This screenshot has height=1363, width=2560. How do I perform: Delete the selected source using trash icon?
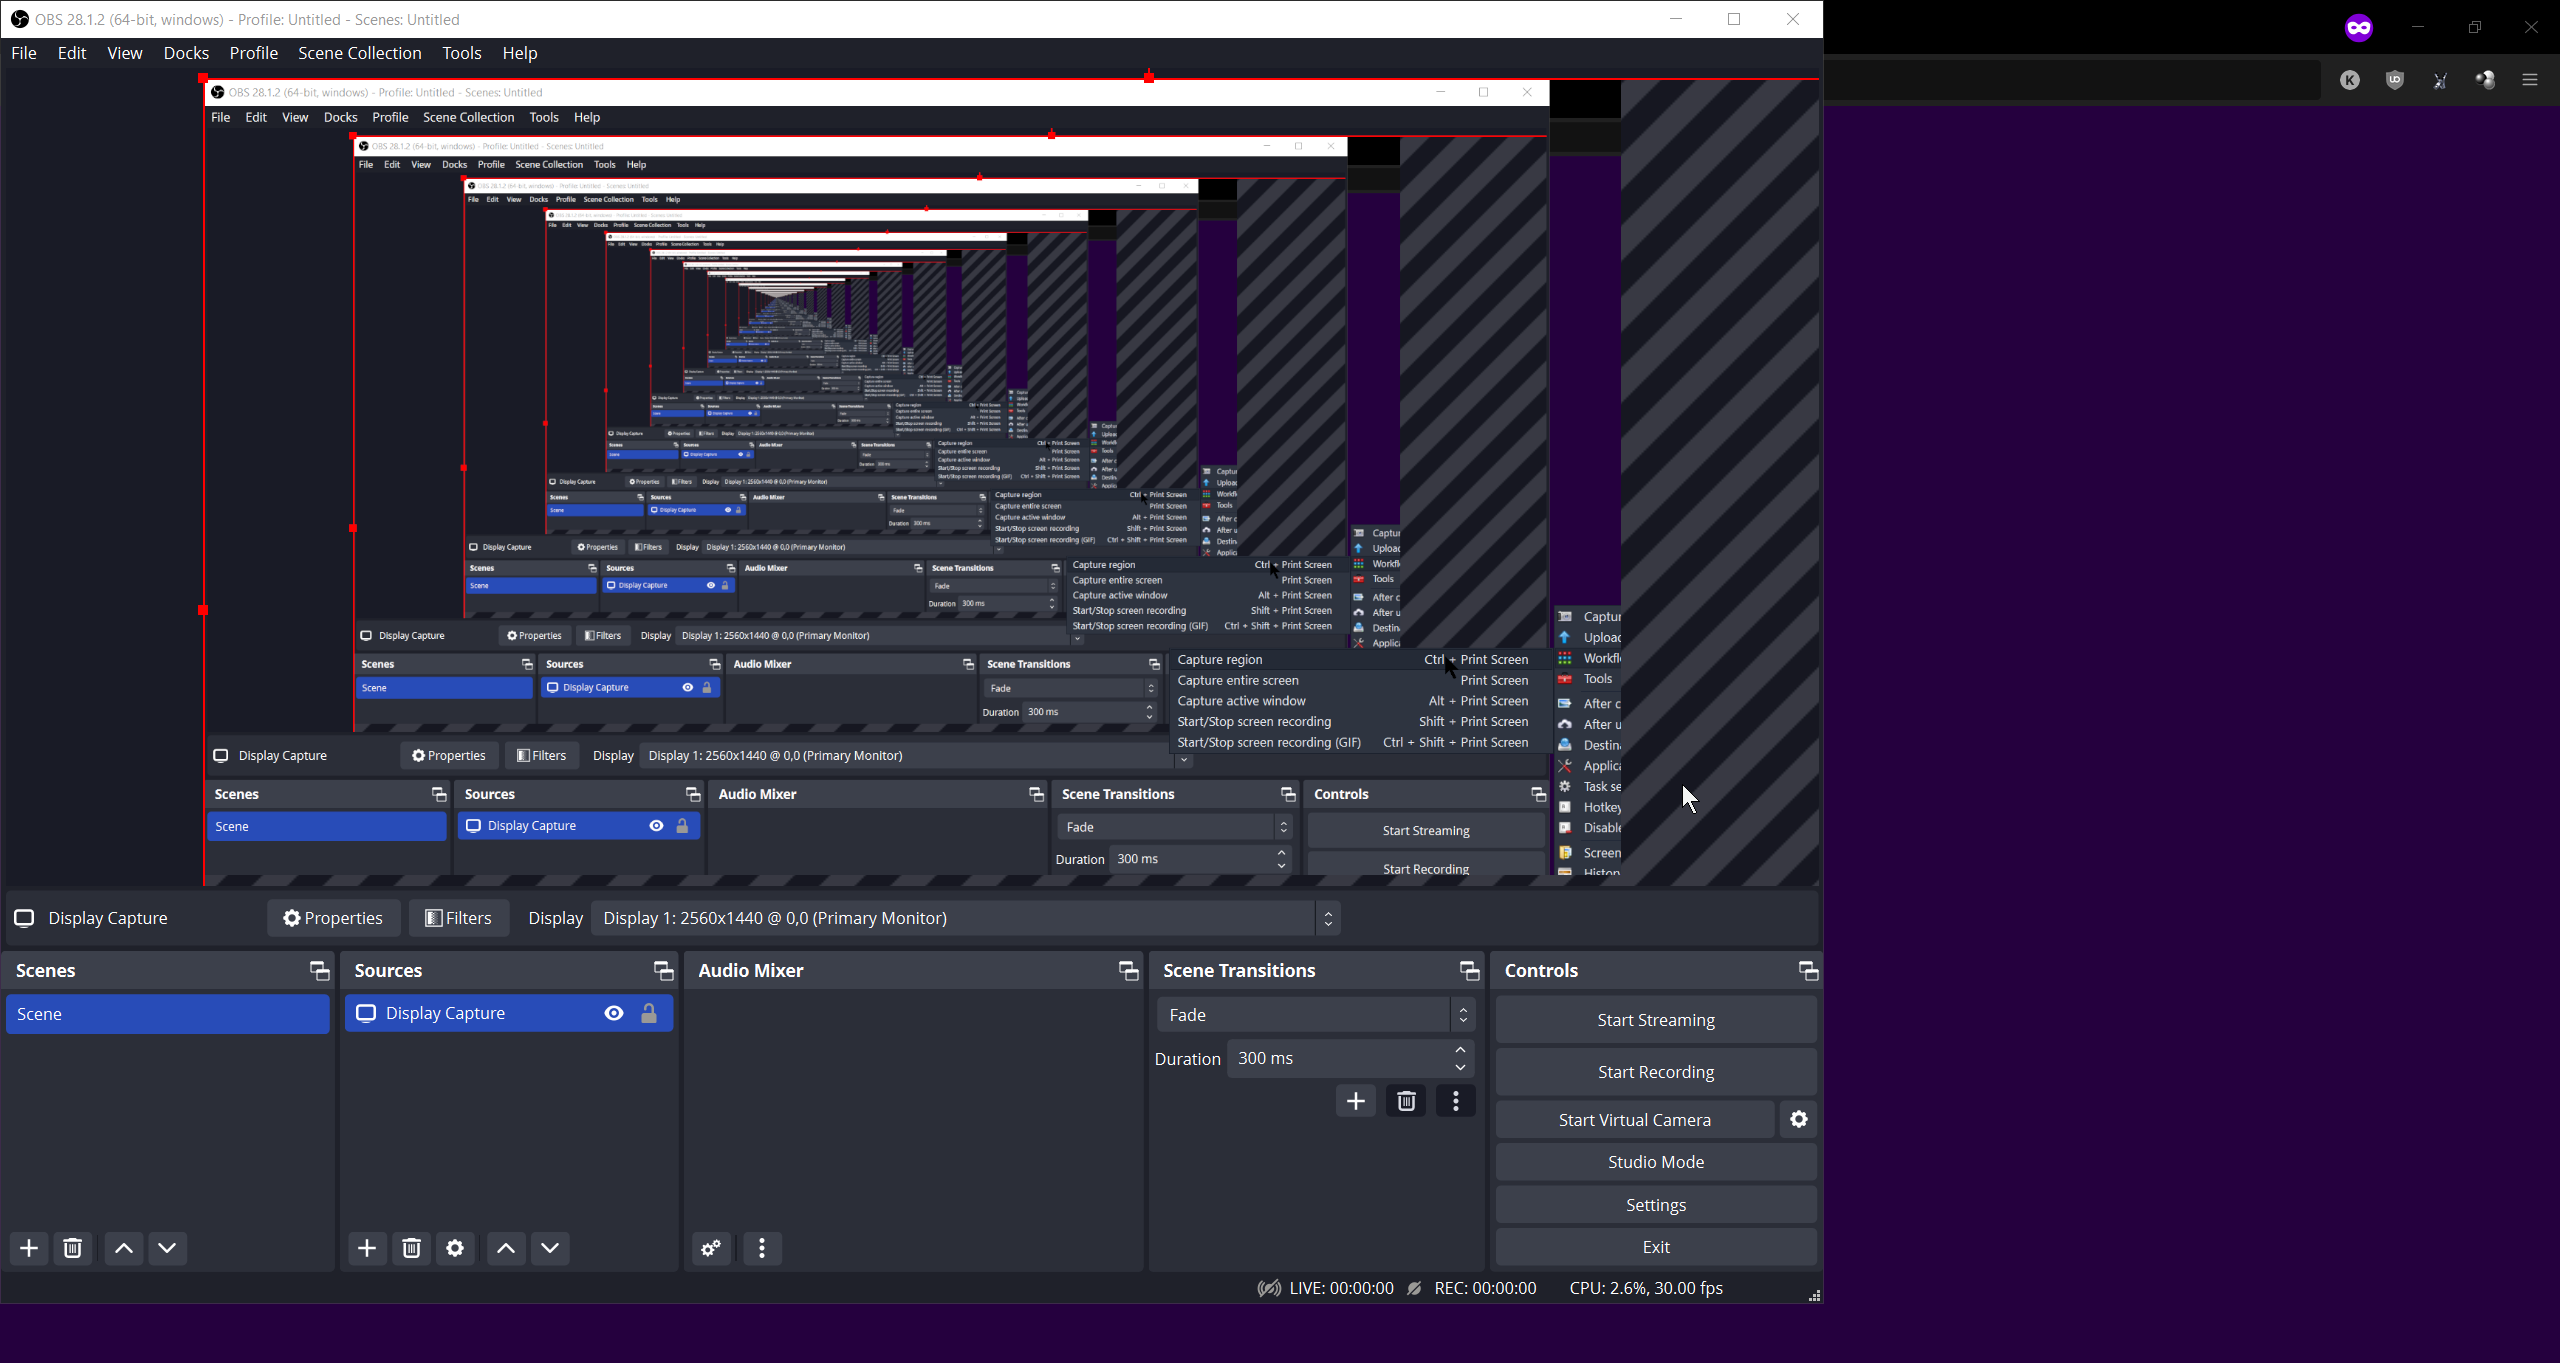tap(411, 1248)
